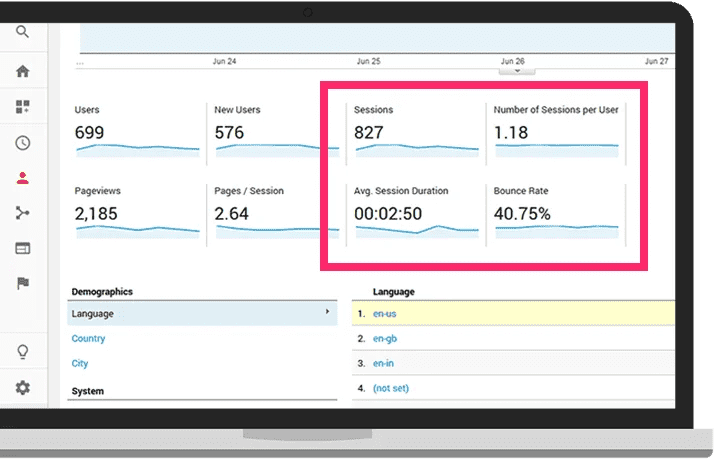Click the Discover lightbulb icon

pyautogui.click(x=23, y=352)
